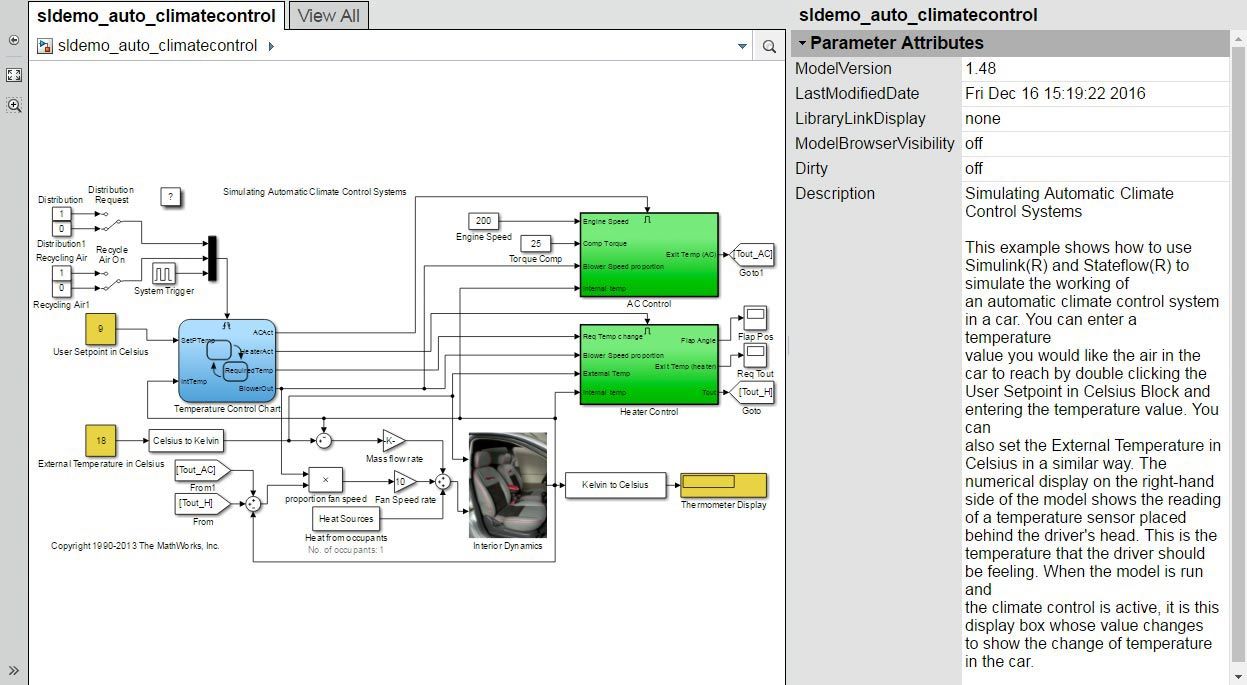Click the green AC Control subsystem block
The width and height of the screenshot is (1247, 685).
[x=649, y=255]
